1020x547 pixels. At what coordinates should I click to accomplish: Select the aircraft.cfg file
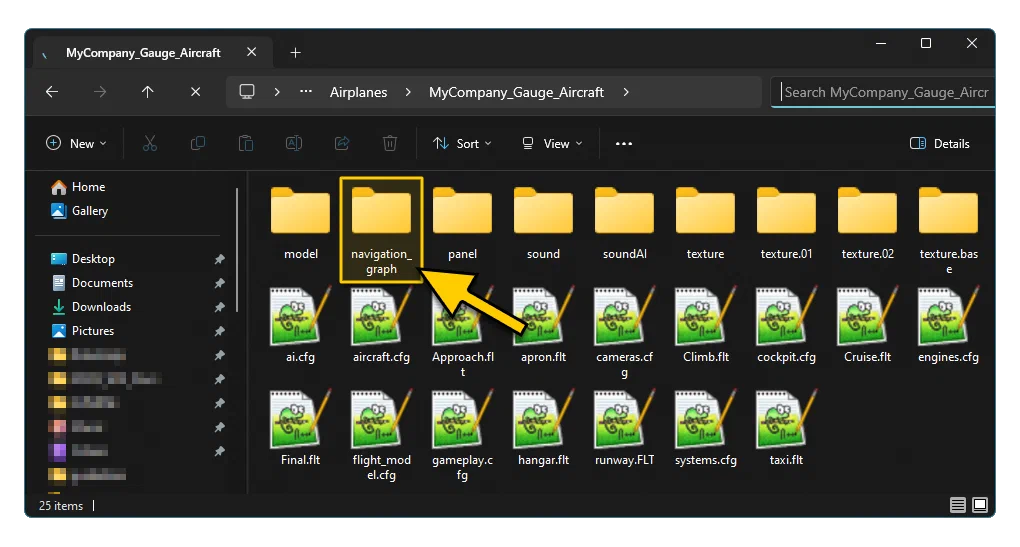(x=381, y=325)
